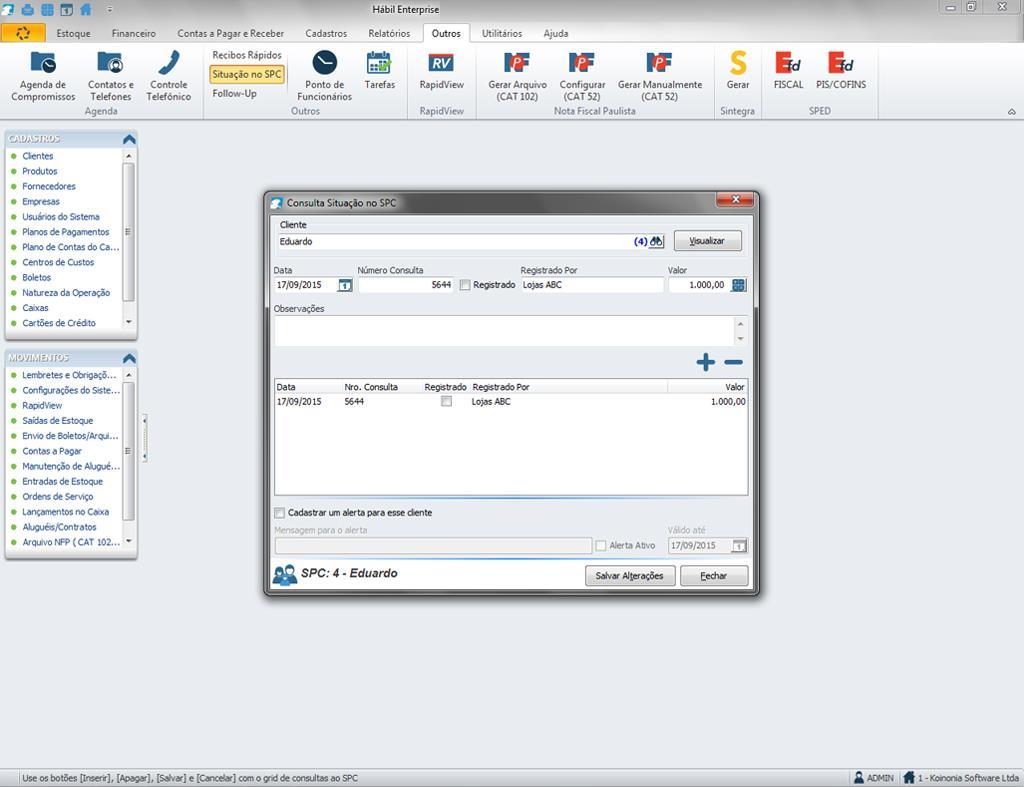This screenshot has width=1024, height=787.
Task: Open Ponto de Funcionários clock
Action: tap(325, 76)
